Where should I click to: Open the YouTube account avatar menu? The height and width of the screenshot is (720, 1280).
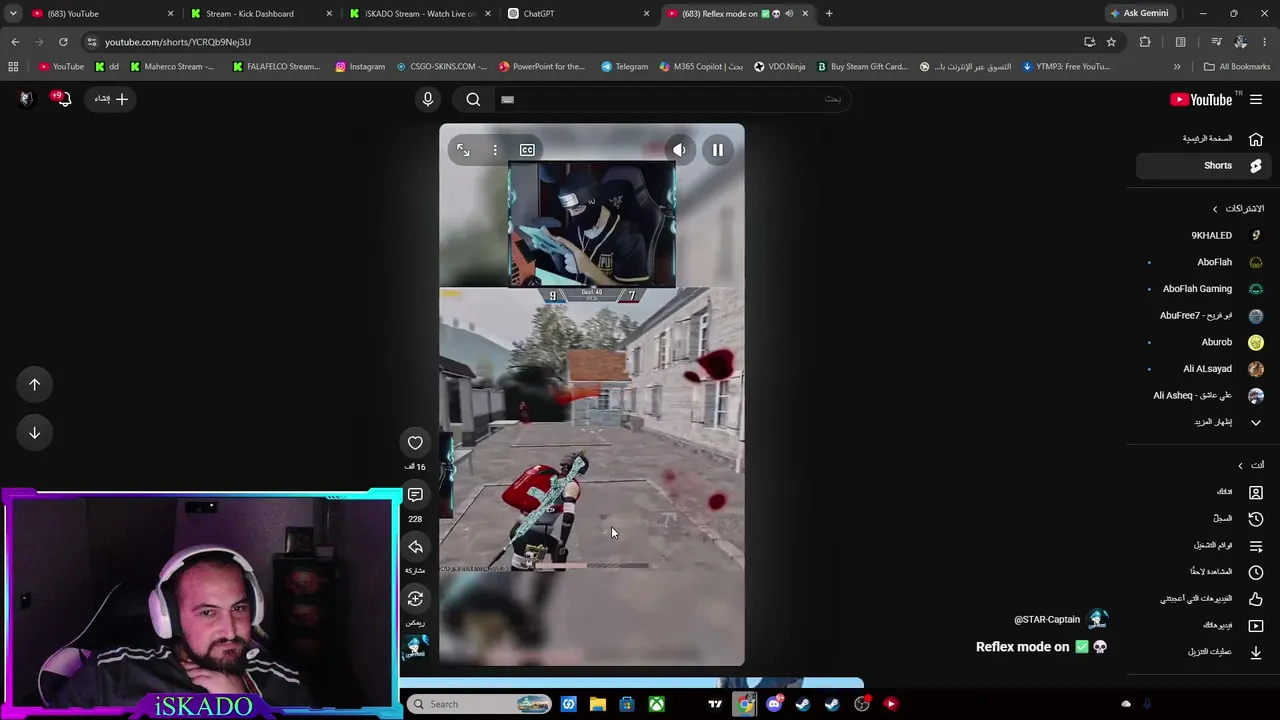(x=26, y=99)
